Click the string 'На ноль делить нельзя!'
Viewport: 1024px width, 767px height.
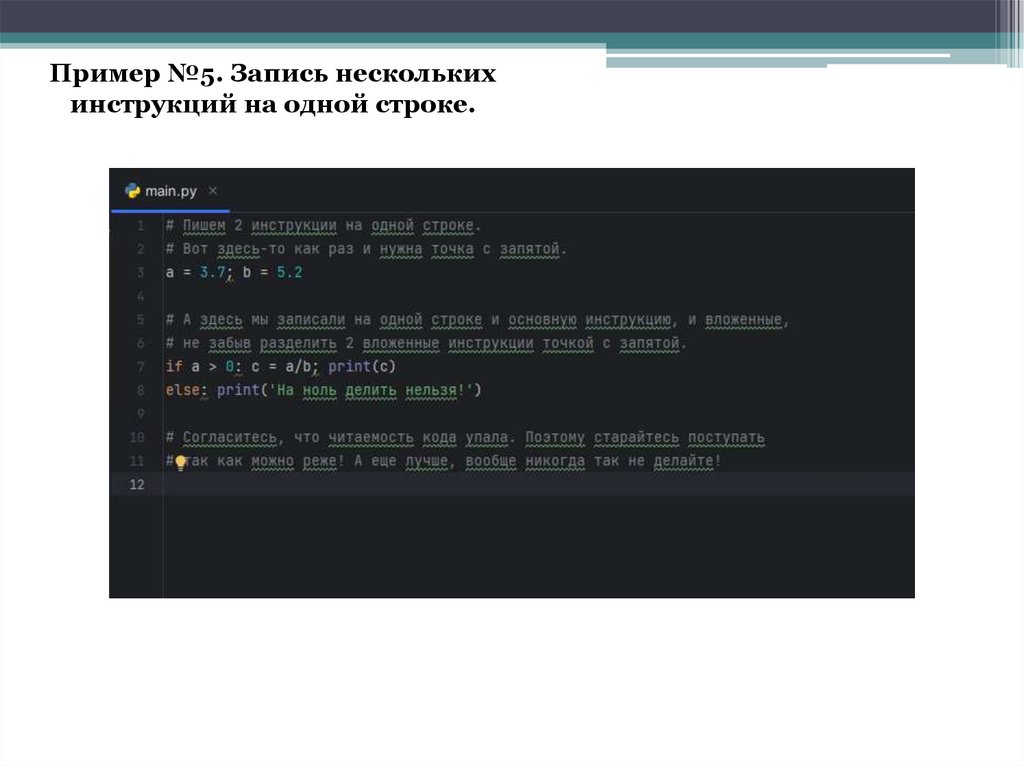(x=370, y=390)
